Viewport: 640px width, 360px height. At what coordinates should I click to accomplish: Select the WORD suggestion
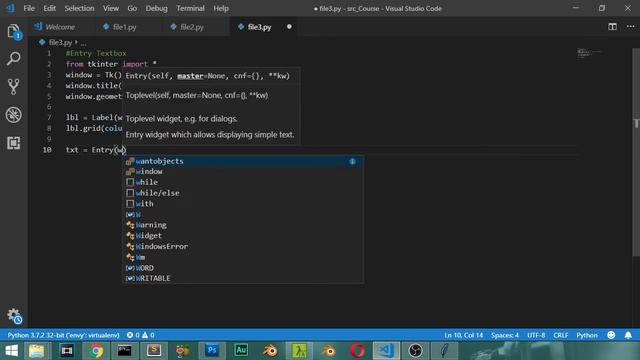click(243, 268)
